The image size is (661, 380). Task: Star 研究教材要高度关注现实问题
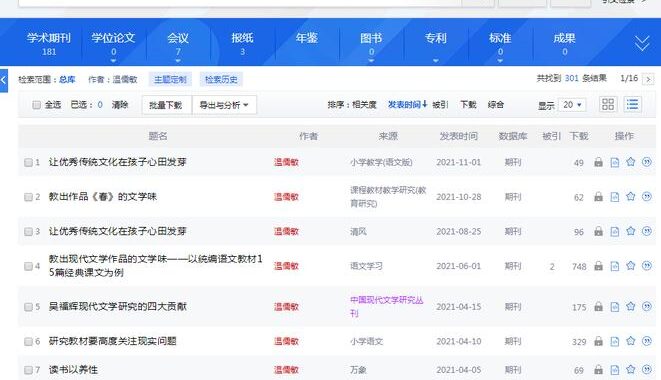631,341
